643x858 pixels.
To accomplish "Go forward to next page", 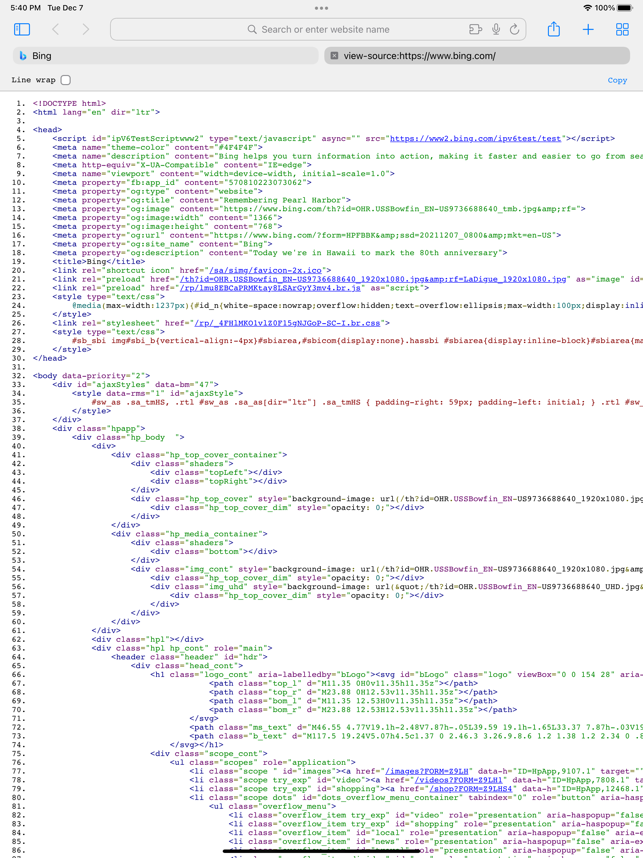I will (85, 30).
